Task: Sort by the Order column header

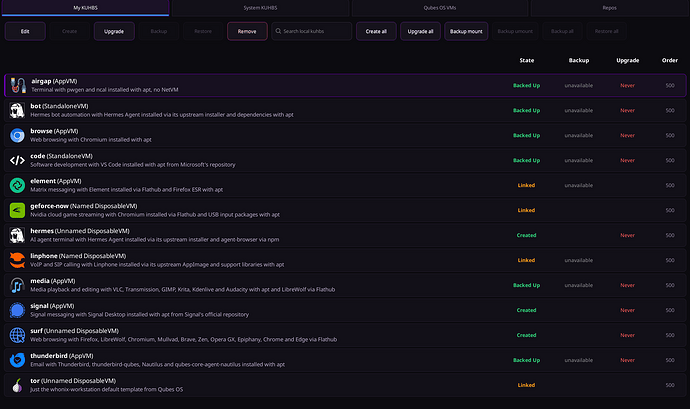Action: 670,60
